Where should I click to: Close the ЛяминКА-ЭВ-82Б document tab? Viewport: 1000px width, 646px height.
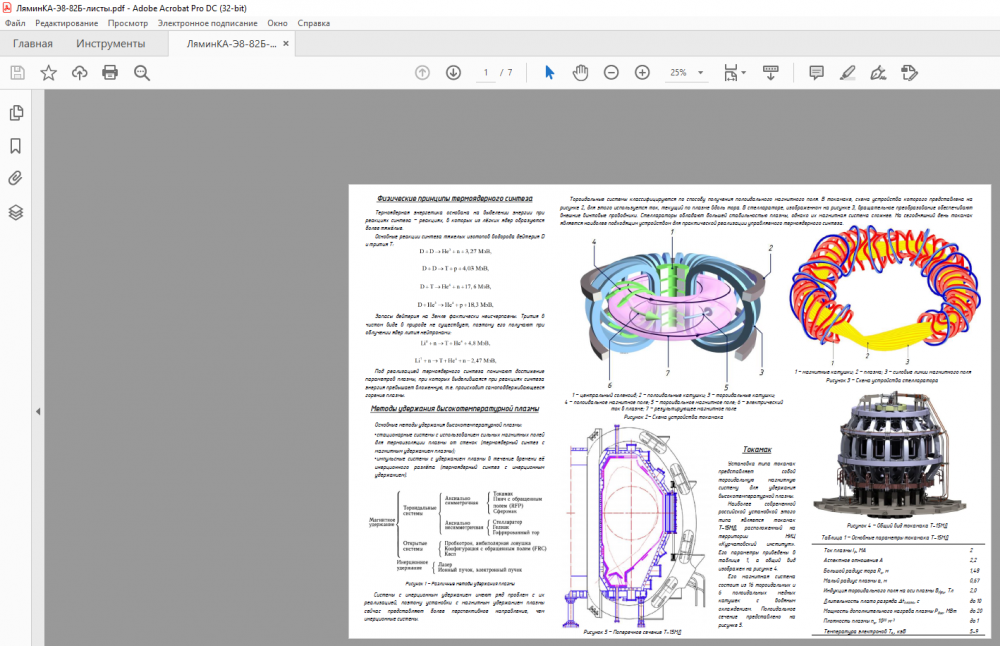[x=286, y=44]
